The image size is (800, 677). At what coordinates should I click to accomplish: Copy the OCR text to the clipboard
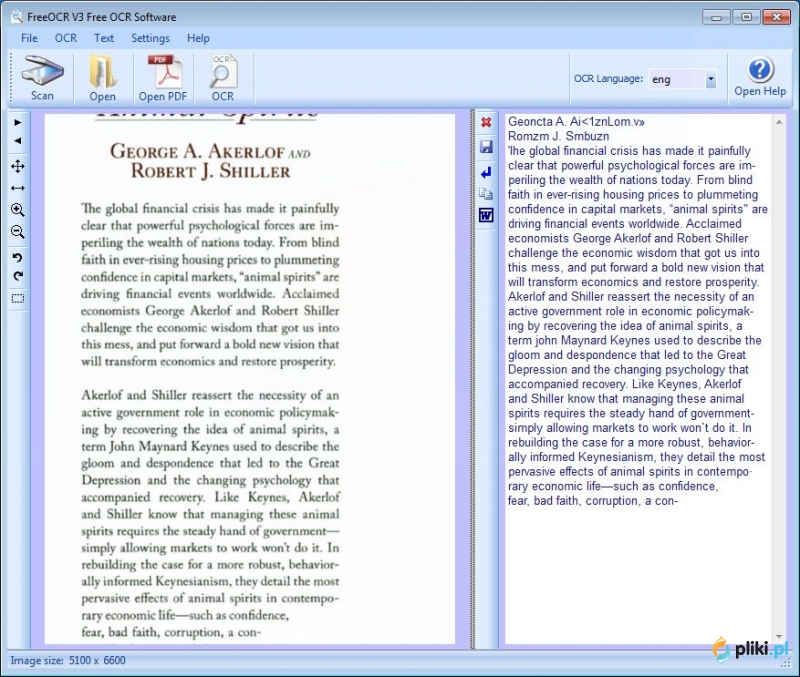[x=486, y=194]
